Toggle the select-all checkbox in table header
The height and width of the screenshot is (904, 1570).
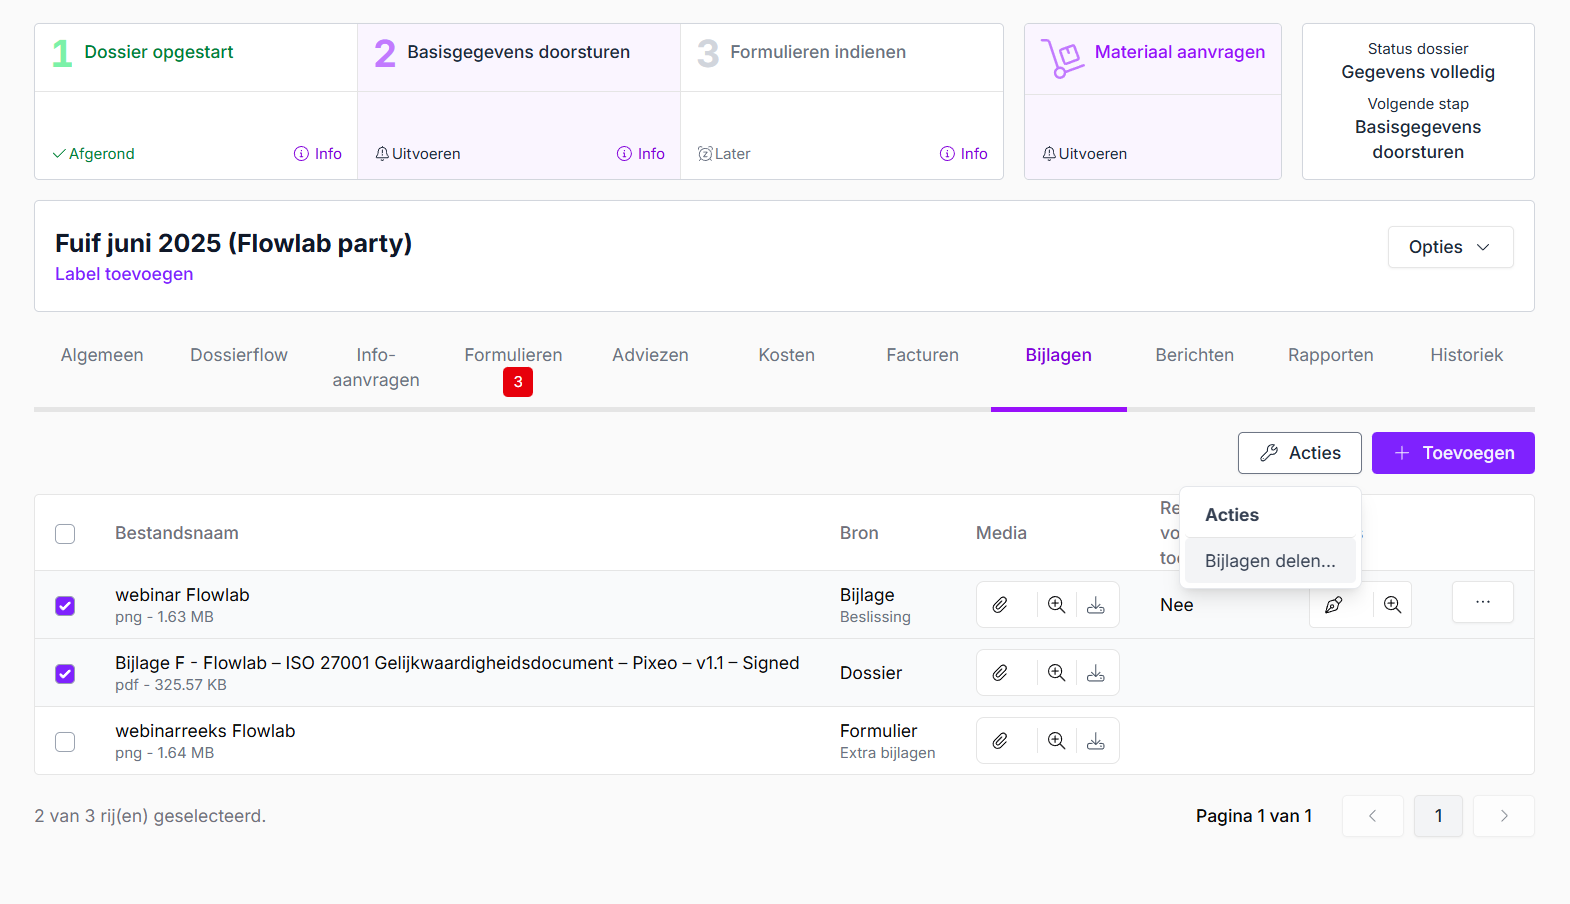click(x=65, y=534)
